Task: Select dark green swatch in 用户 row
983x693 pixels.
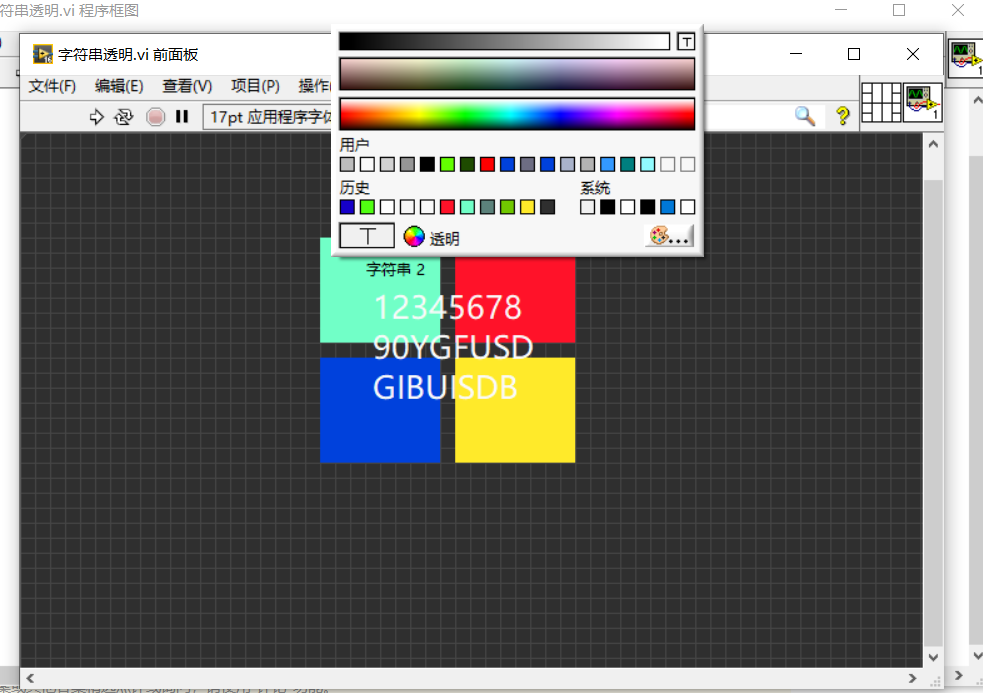Action: point(467,164)
